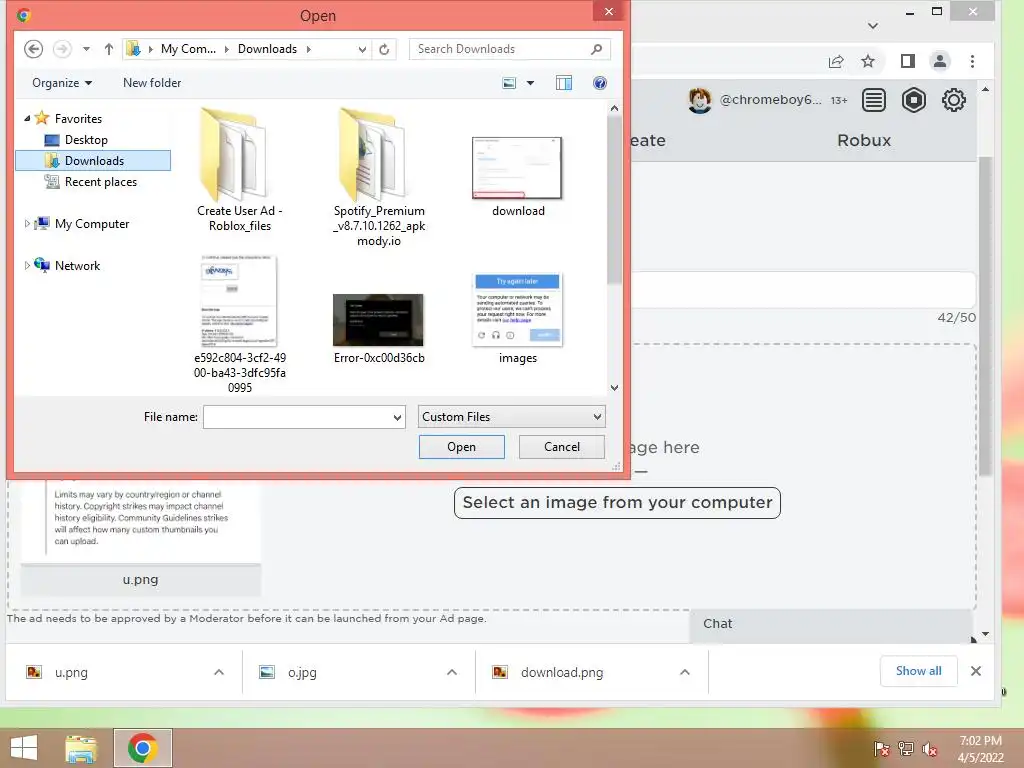Open Chat bar on Roblox page
Viewport: 1024px width, 768px height.
(x=831, y=624)
